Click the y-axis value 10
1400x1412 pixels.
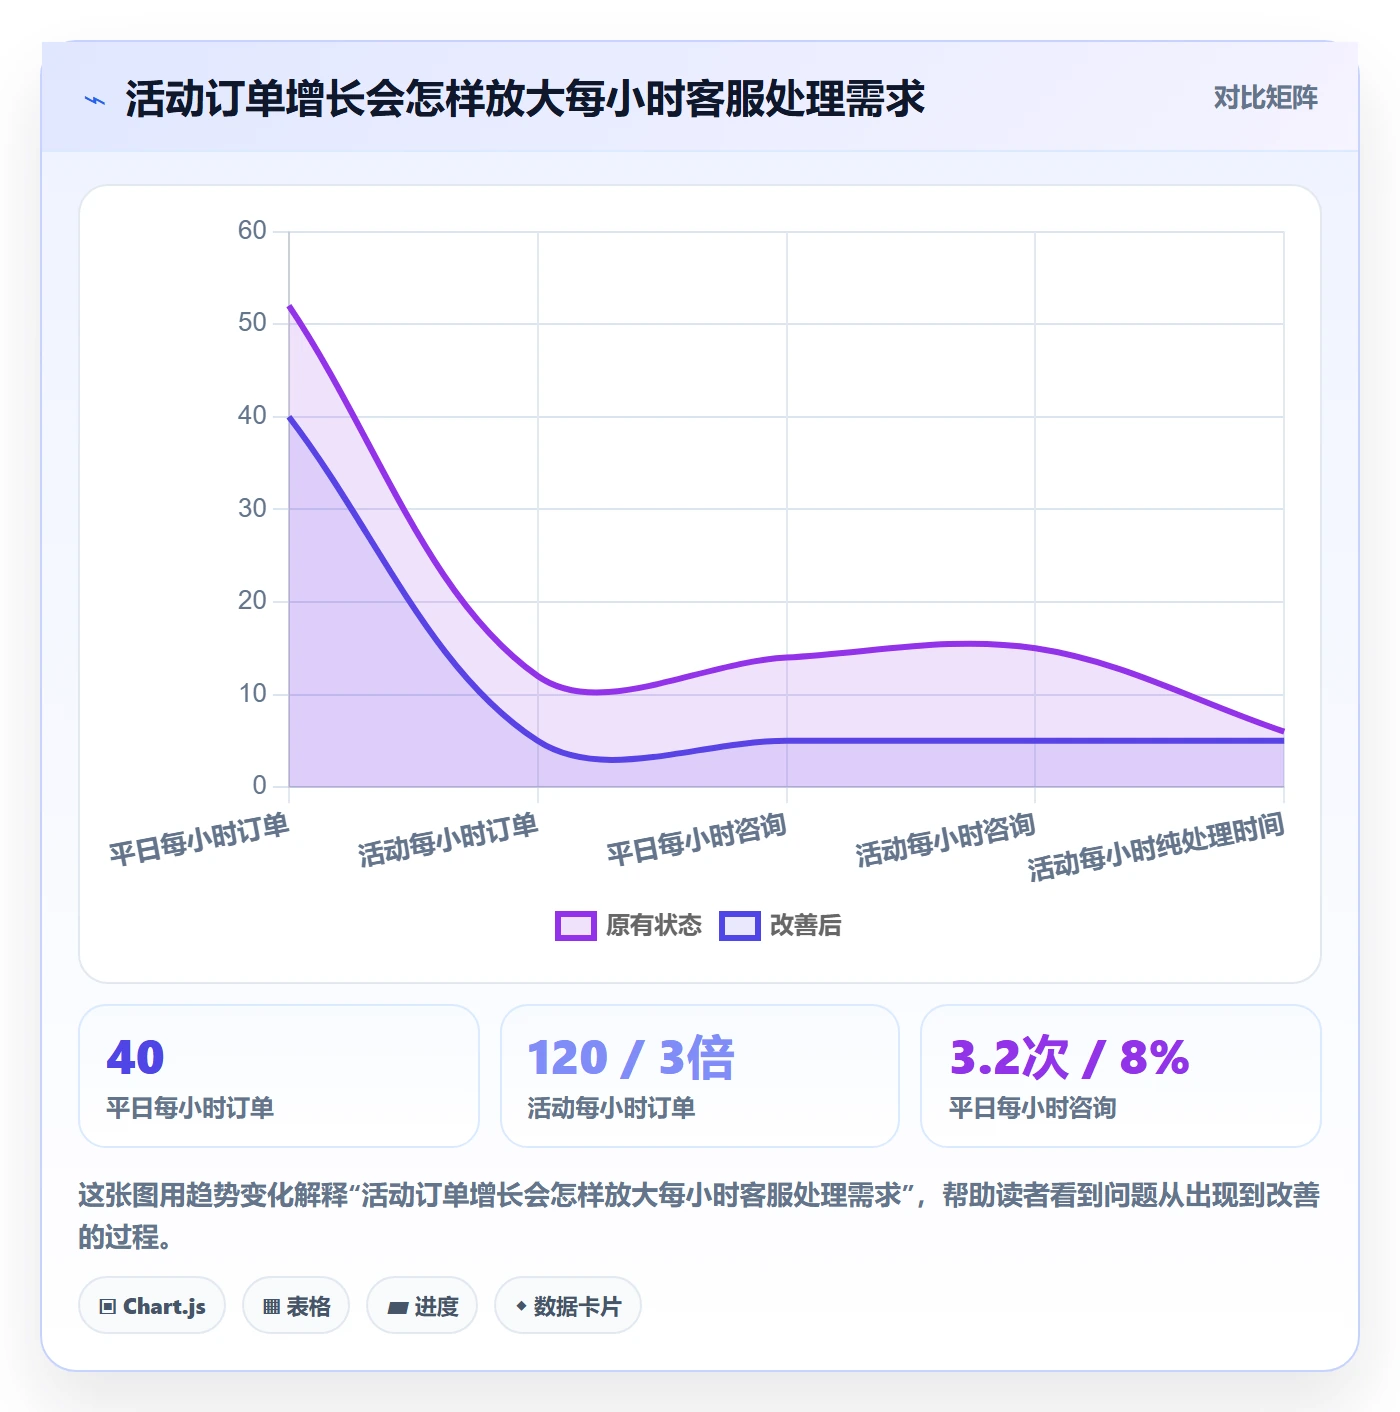coord(252,694)
